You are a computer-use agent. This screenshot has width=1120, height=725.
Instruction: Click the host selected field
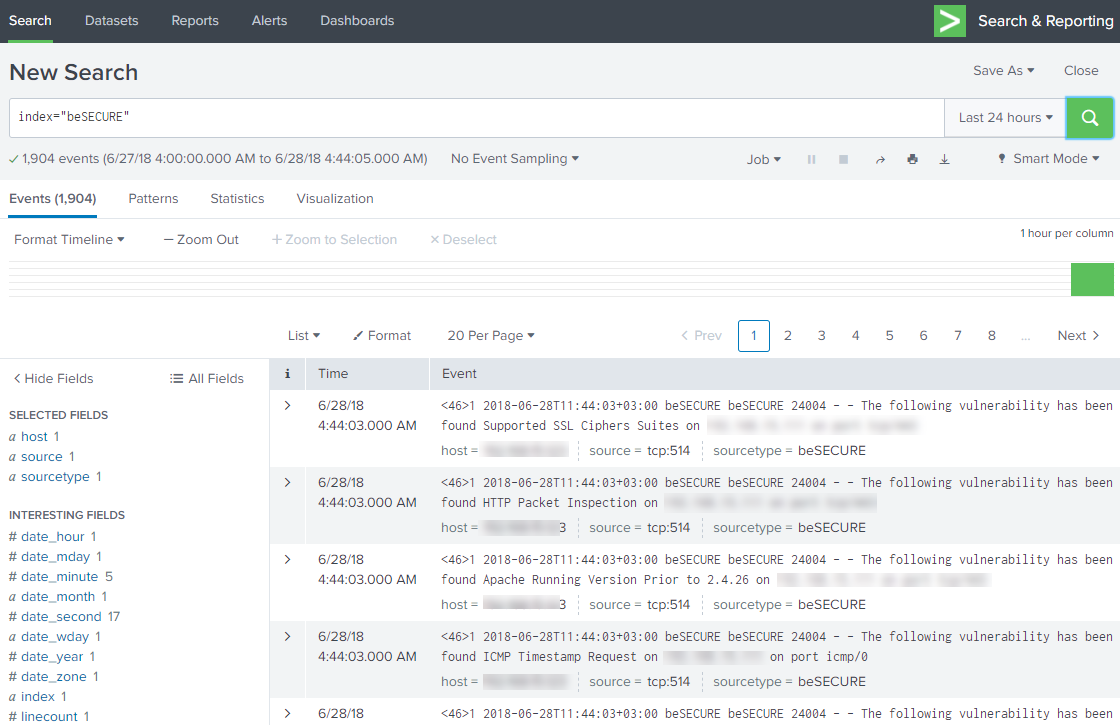pos(34,436)
